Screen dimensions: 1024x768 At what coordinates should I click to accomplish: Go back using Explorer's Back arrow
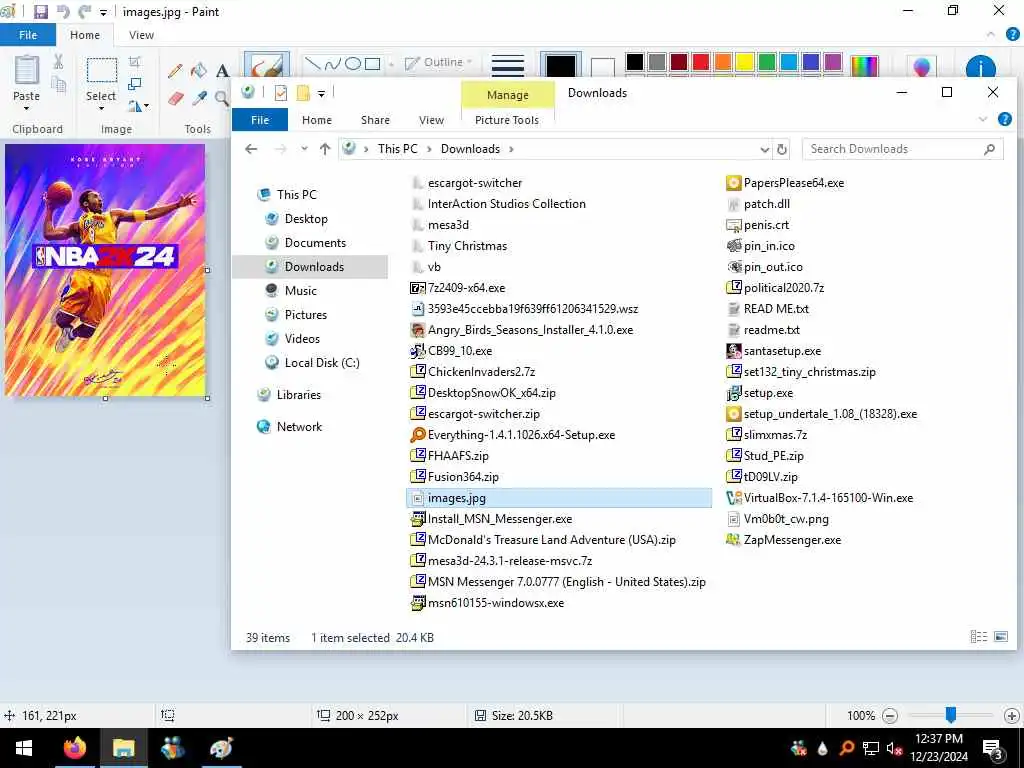coord(251,149)
